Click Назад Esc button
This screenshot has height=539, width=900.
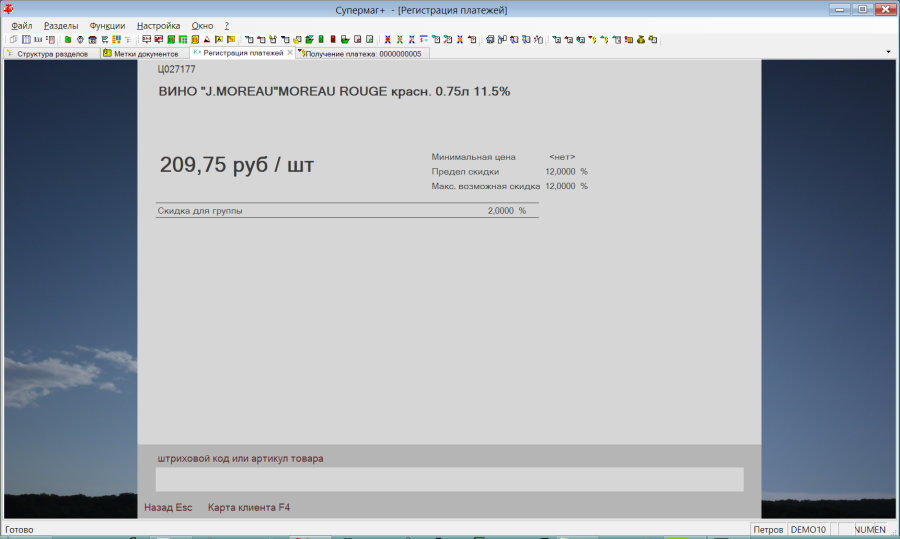click(168, 507)
